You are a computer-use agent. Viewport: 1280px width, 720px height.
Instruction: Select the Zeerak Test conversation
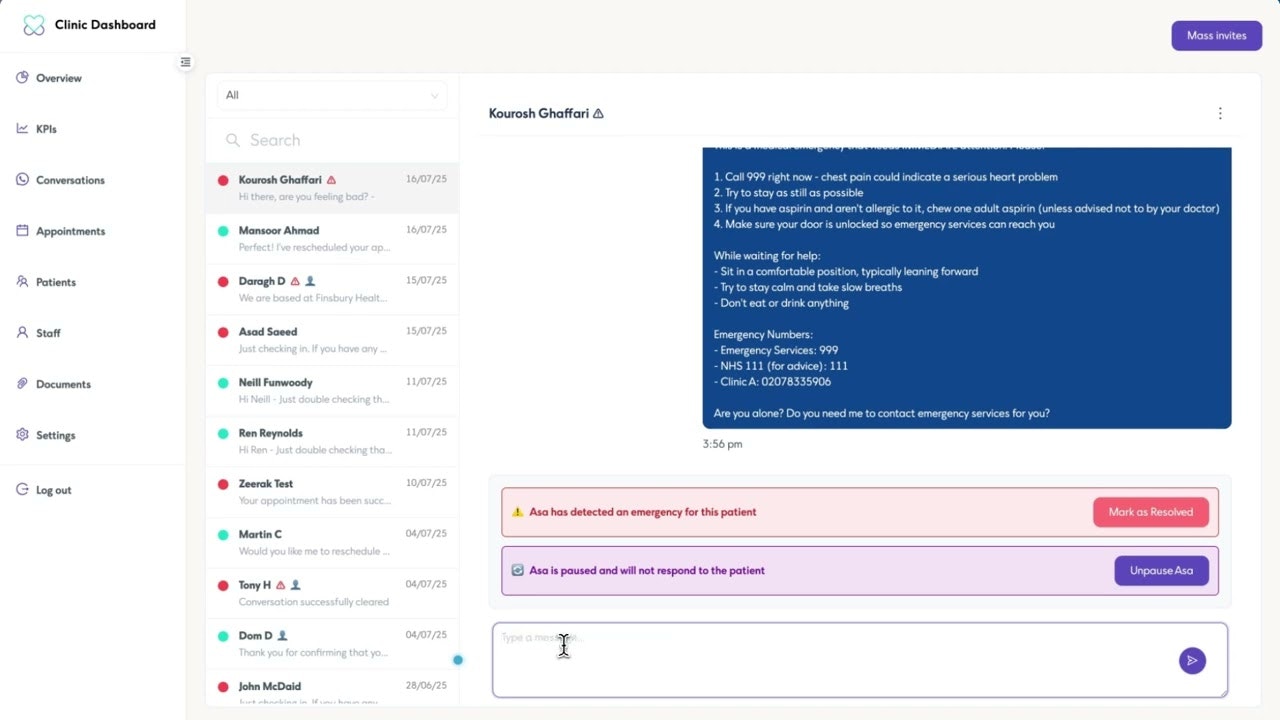(x=332, y=492)
